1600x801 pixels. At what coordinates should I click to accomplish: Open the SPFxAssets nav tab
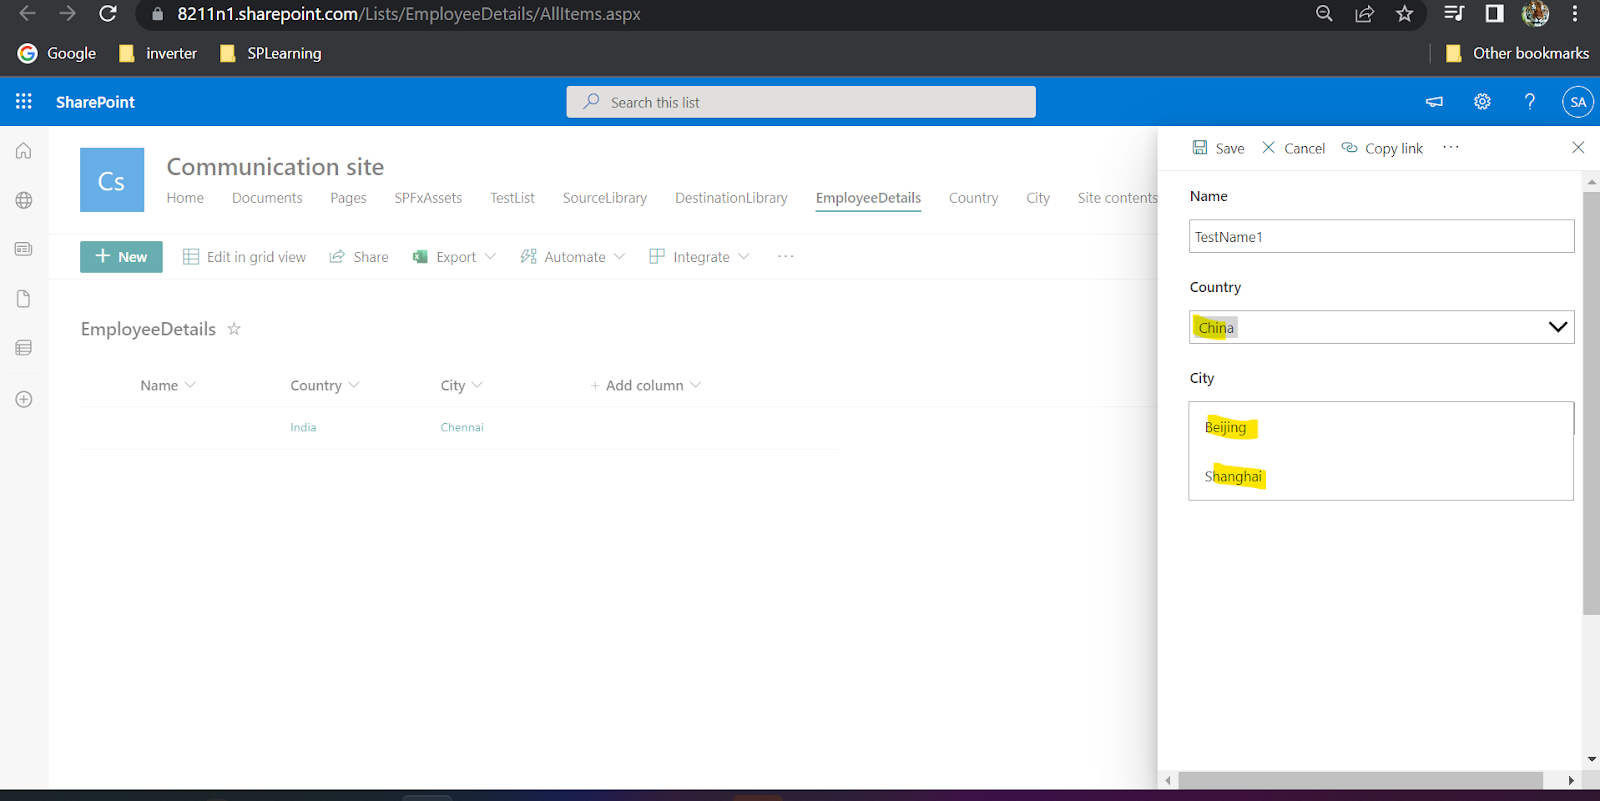click(428, 198)
